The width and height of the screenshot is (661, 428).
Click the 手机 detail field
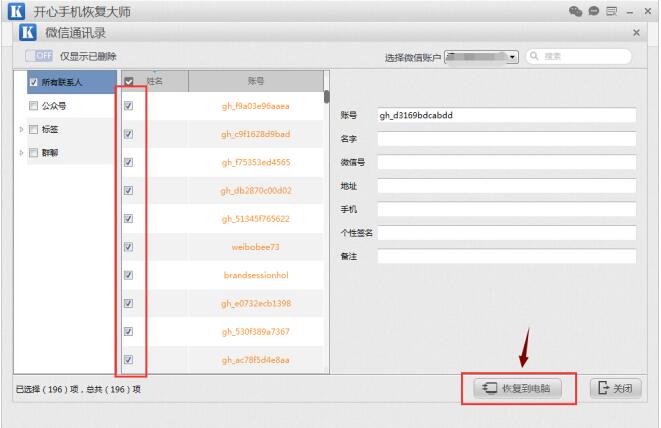pyautogui.click(x=506, y=209)
